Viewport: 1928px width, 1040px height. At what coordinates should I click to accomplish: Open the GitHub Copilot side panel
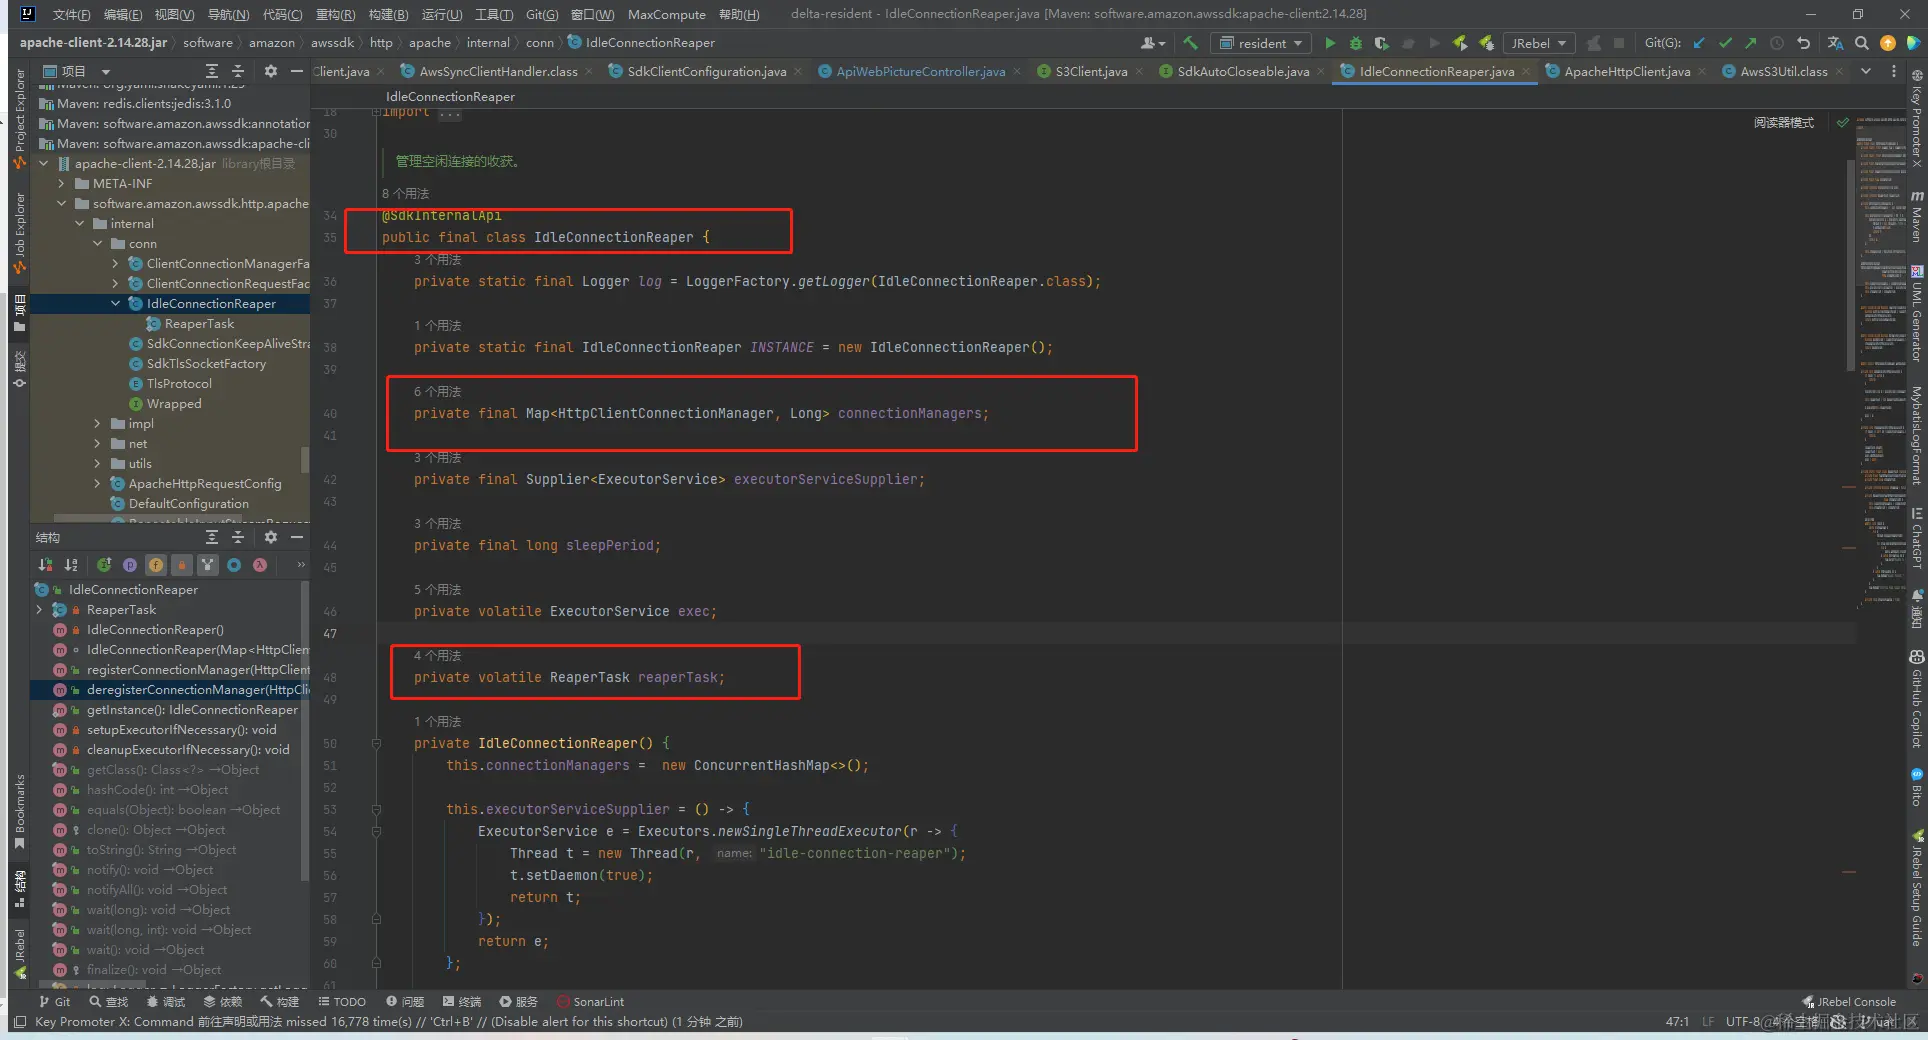point(1917,700)
